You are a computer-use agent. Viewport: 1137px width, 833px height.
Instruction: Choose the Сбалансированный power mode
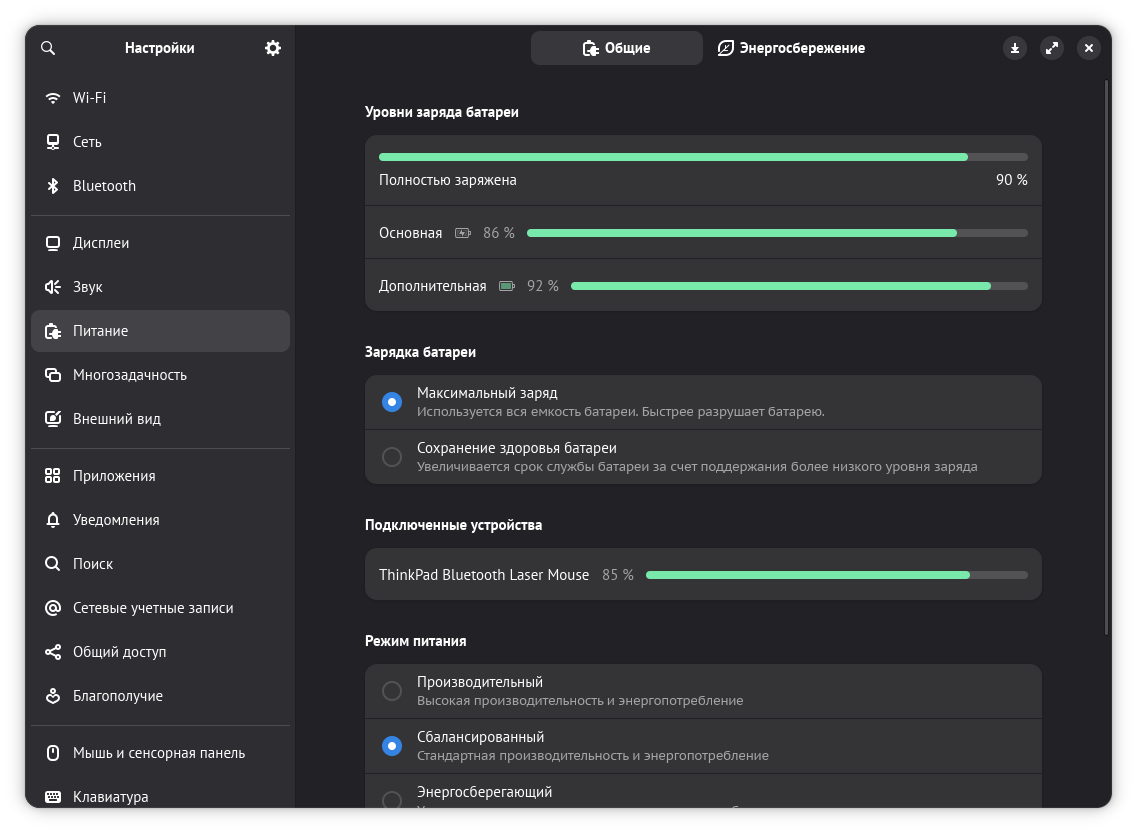392,746
